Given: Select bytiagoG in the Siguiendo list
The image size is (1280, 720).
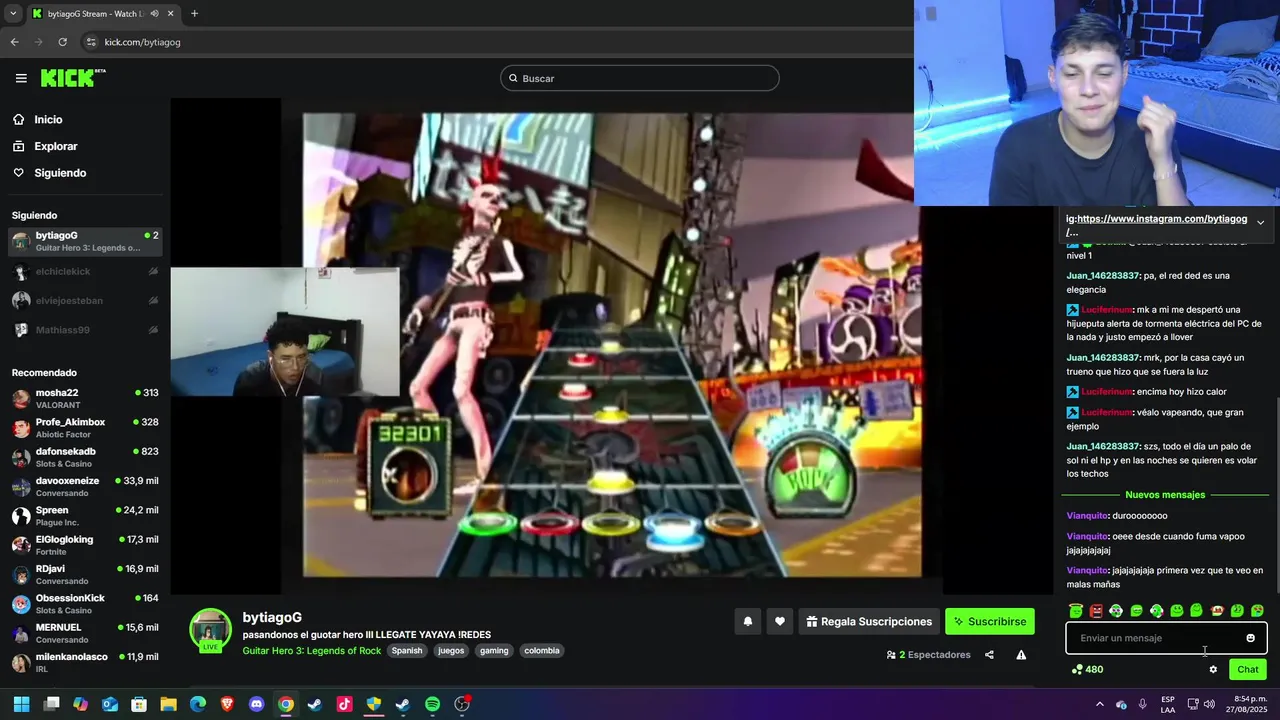Looking at the screenshot, I should (85, 241).
